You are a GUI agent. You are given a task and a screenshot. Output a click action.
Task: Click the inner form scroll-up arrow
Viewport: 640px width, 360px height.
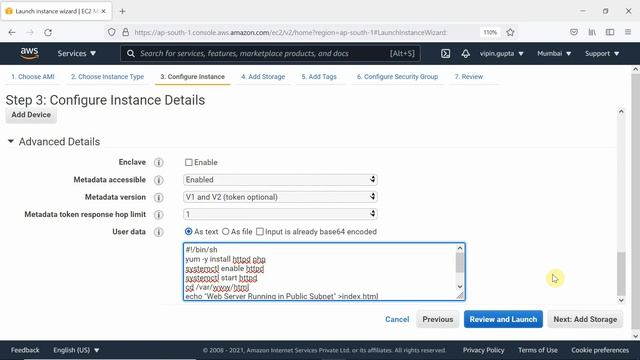621,111
